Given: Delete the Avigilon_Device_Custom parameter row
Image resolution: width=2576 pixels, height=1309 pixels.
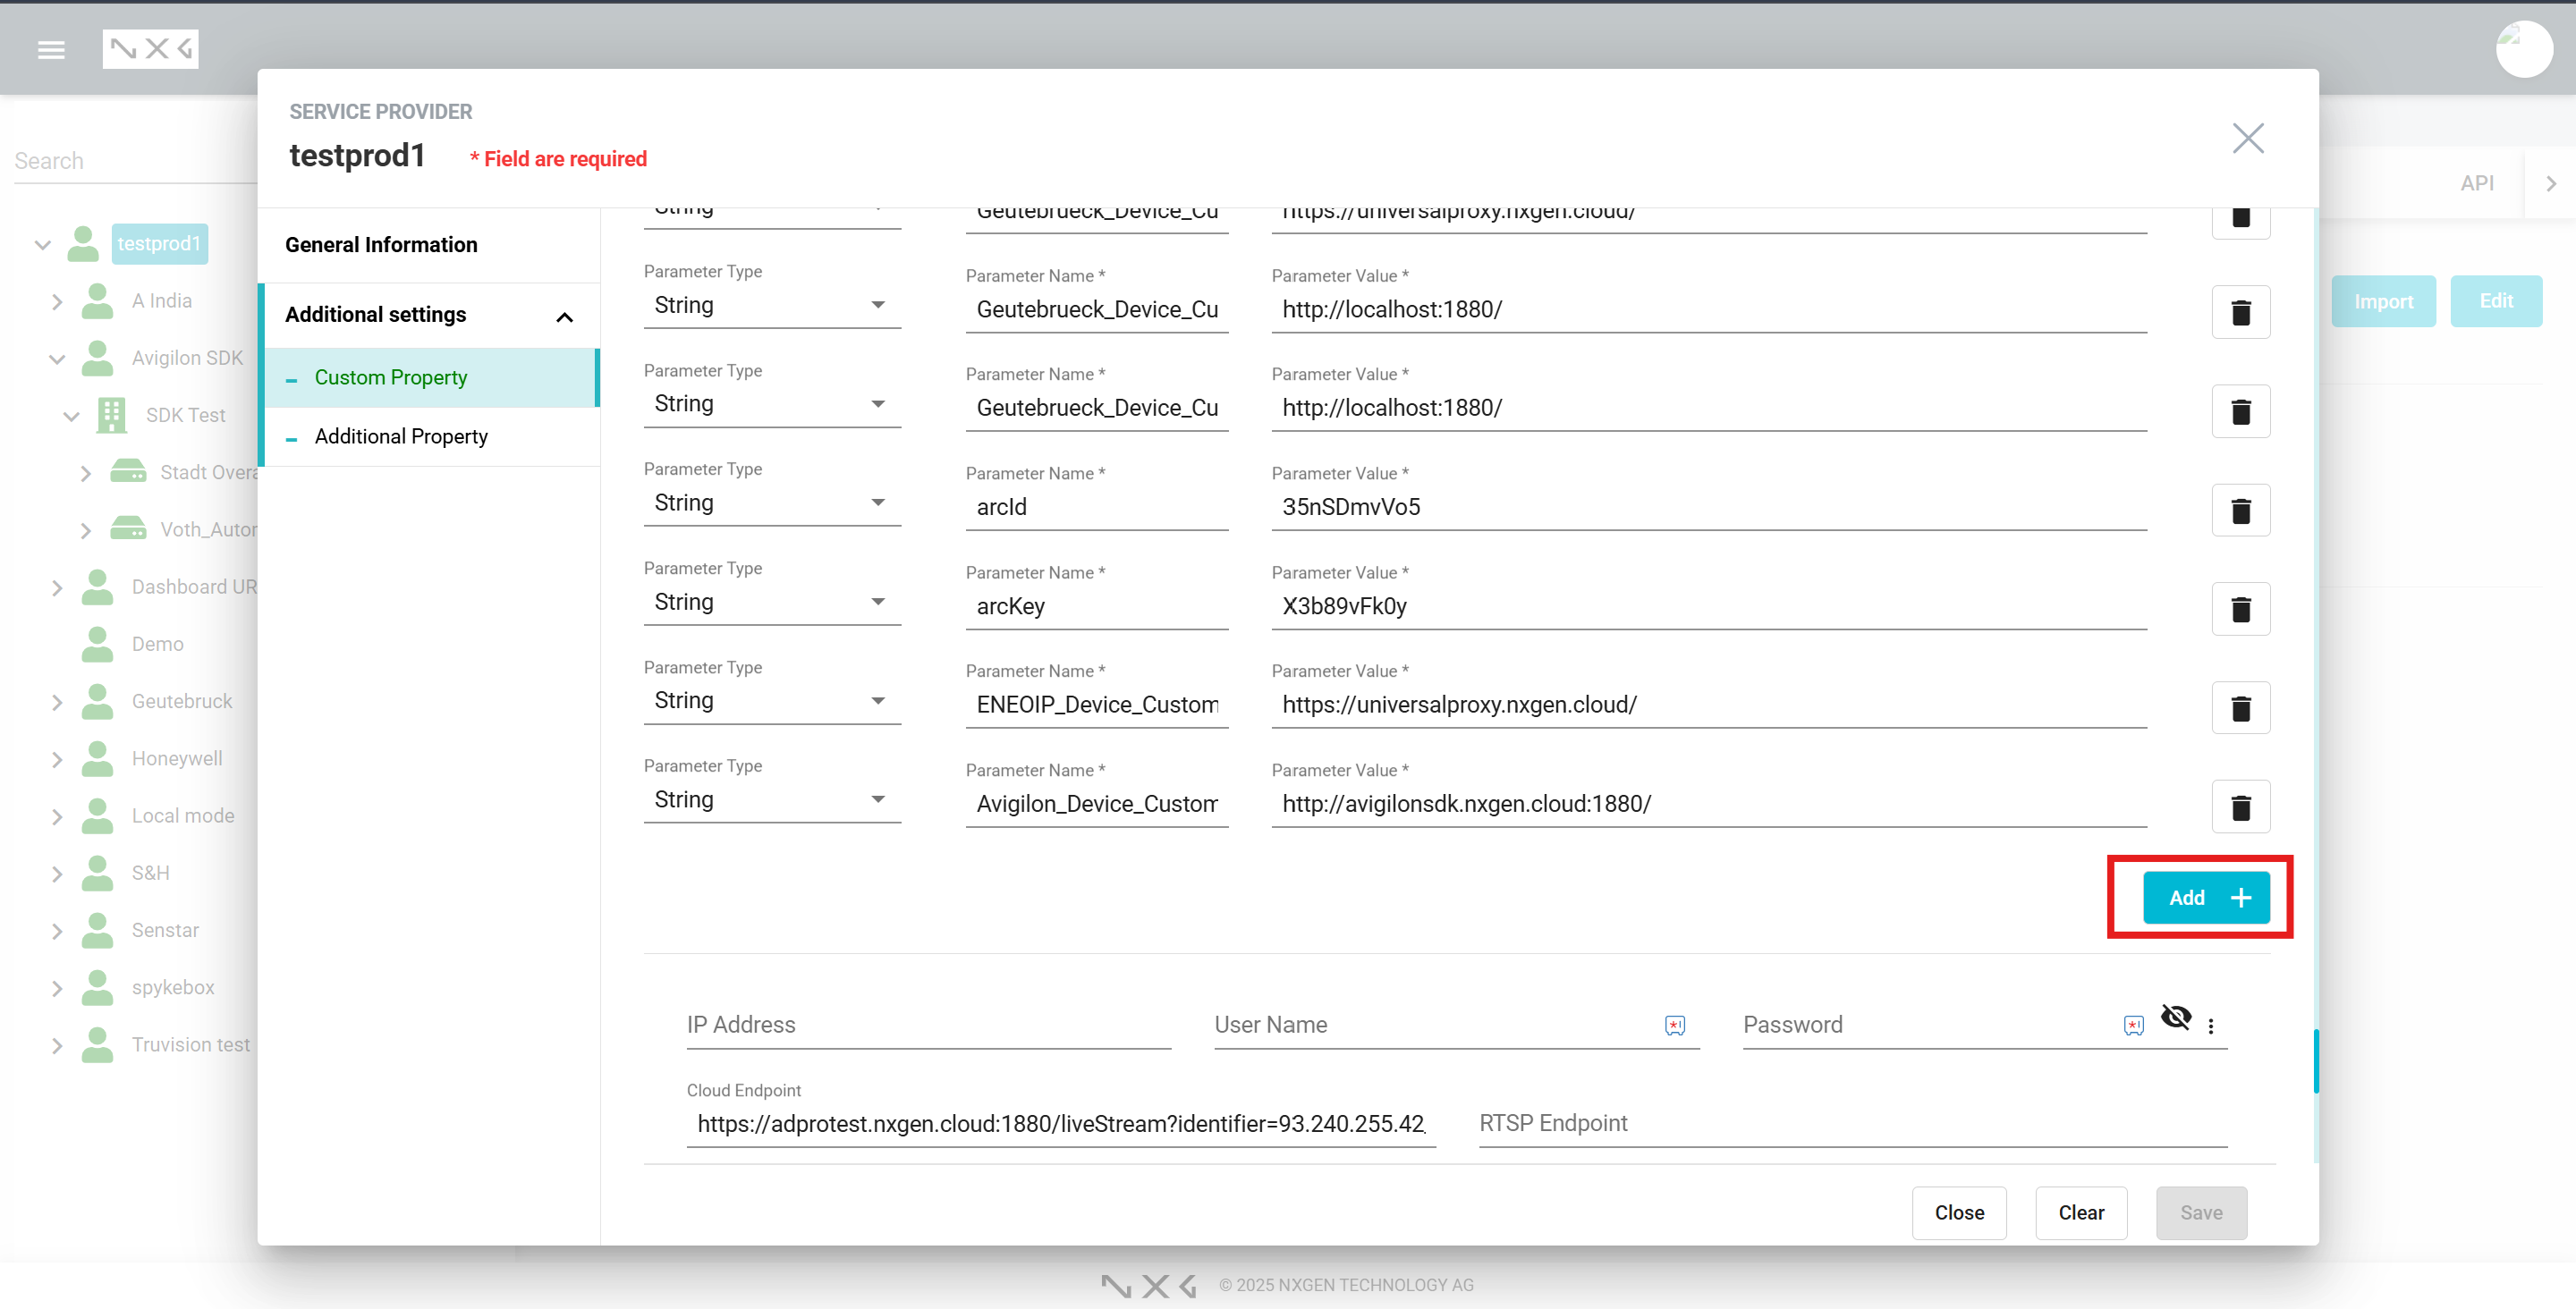Looking at the screenshot, I should [x=2240, y=806].
